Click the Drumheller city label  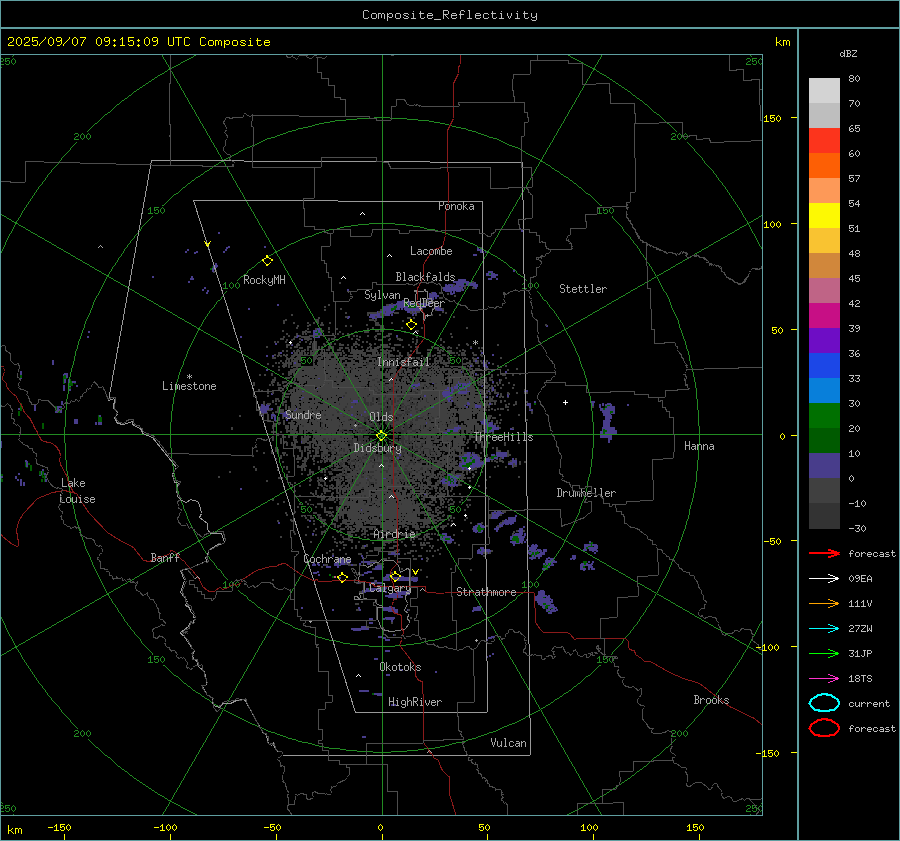click(586, 493)
